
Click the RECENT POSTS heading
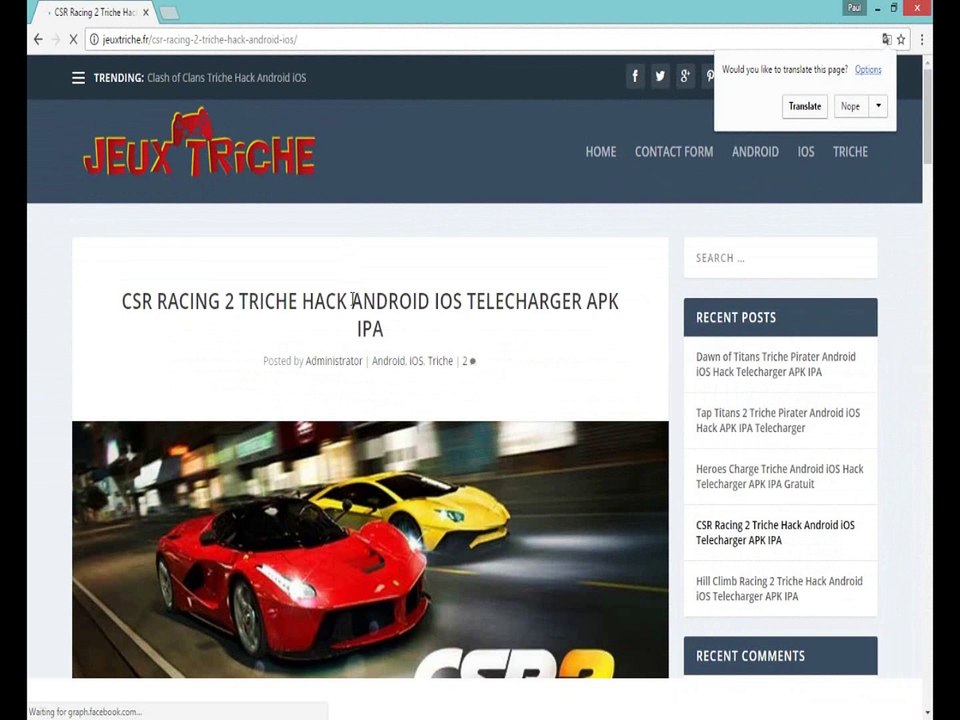click(736, 317)
